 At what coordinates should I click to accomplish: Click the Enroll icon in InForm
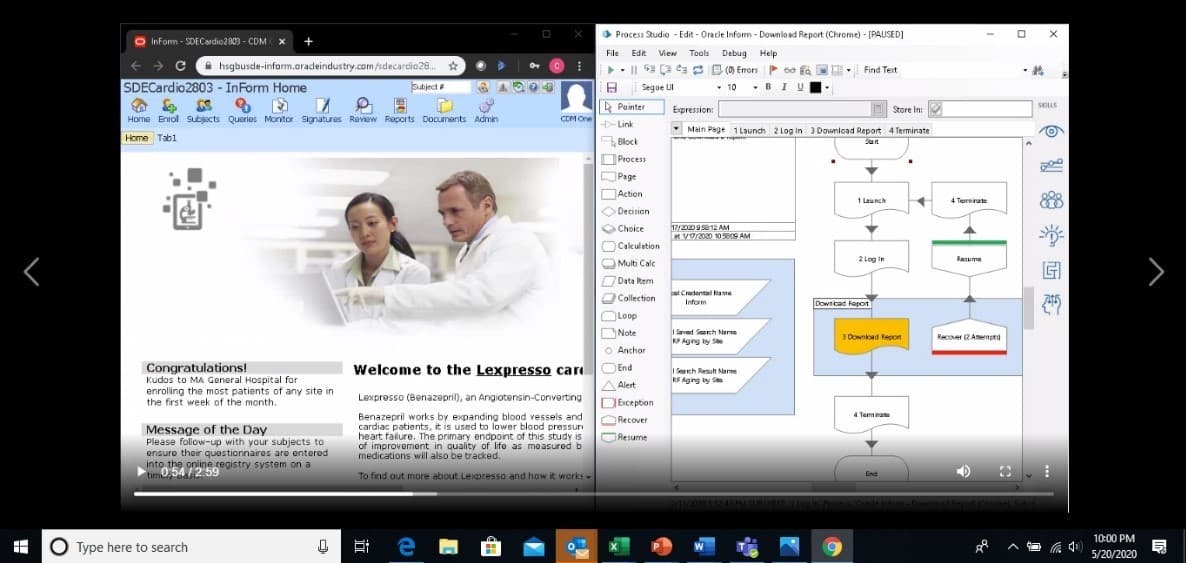(x=169, y=110)
